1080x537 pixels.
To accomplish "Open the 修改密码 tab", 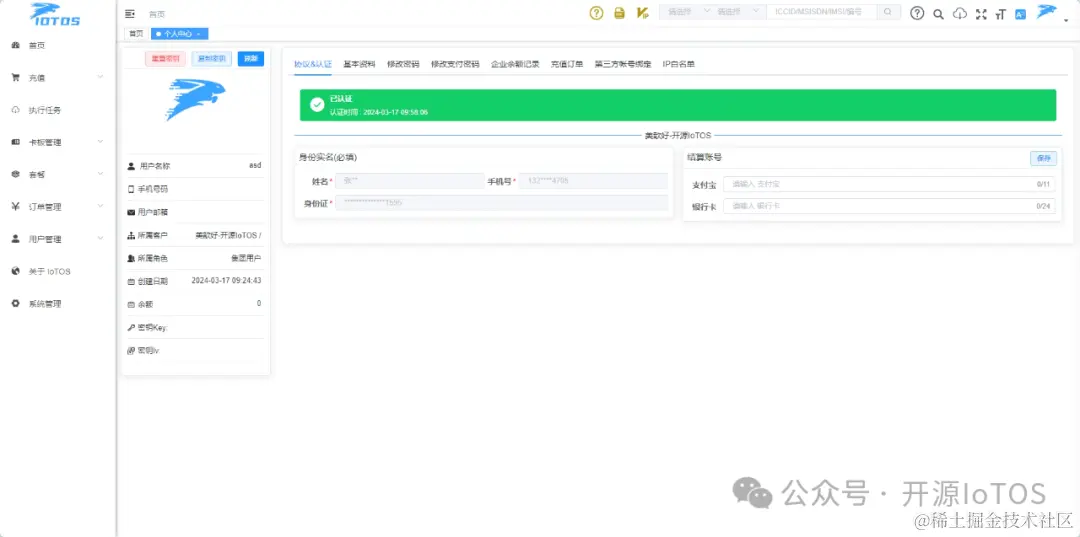I will click(x=403, y=64).
